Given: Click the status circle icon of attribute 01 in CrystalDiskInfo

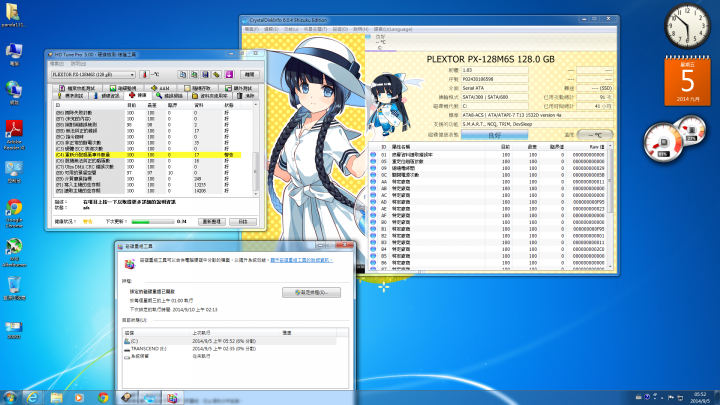Looking at the screenshot, I should [373, 155].
